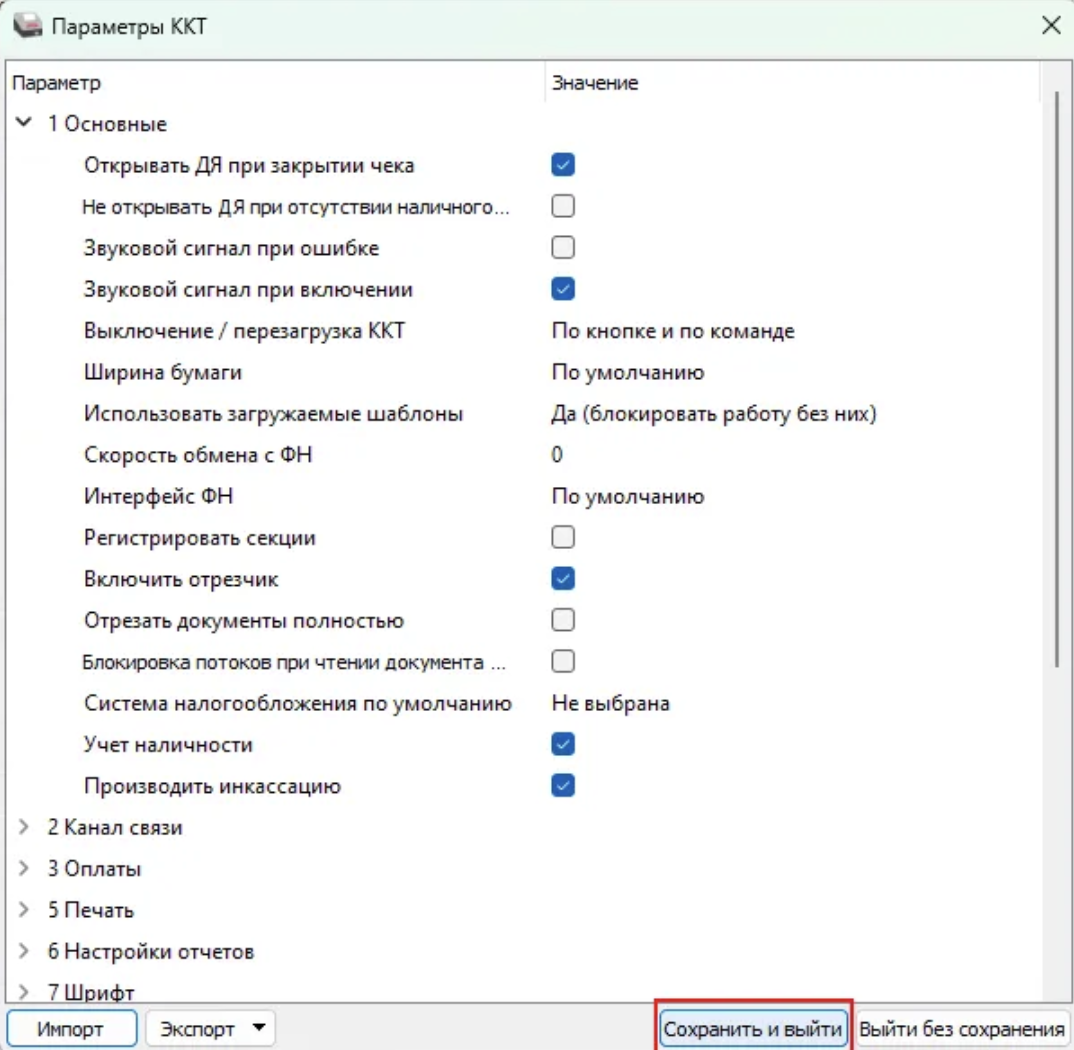Click Выйти без сохранения button
This screenshot has width=1074, height=1050.
click(x=962, y=1028)
